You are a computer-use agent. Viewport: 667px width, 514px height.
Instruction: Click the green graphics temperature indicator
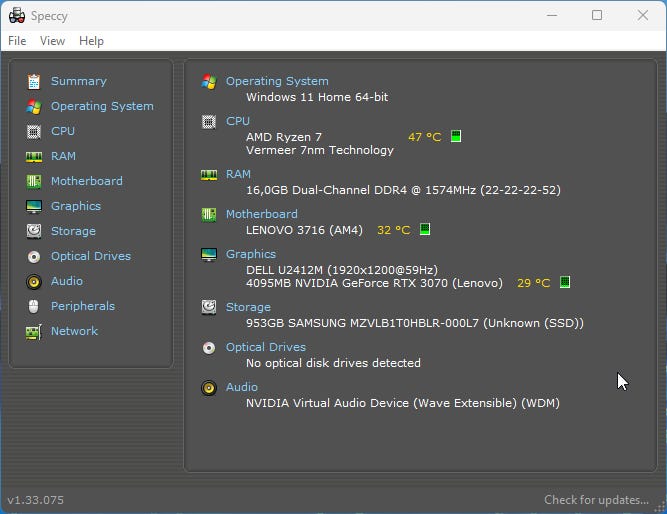pyautogui.click(x=565, y=283)
